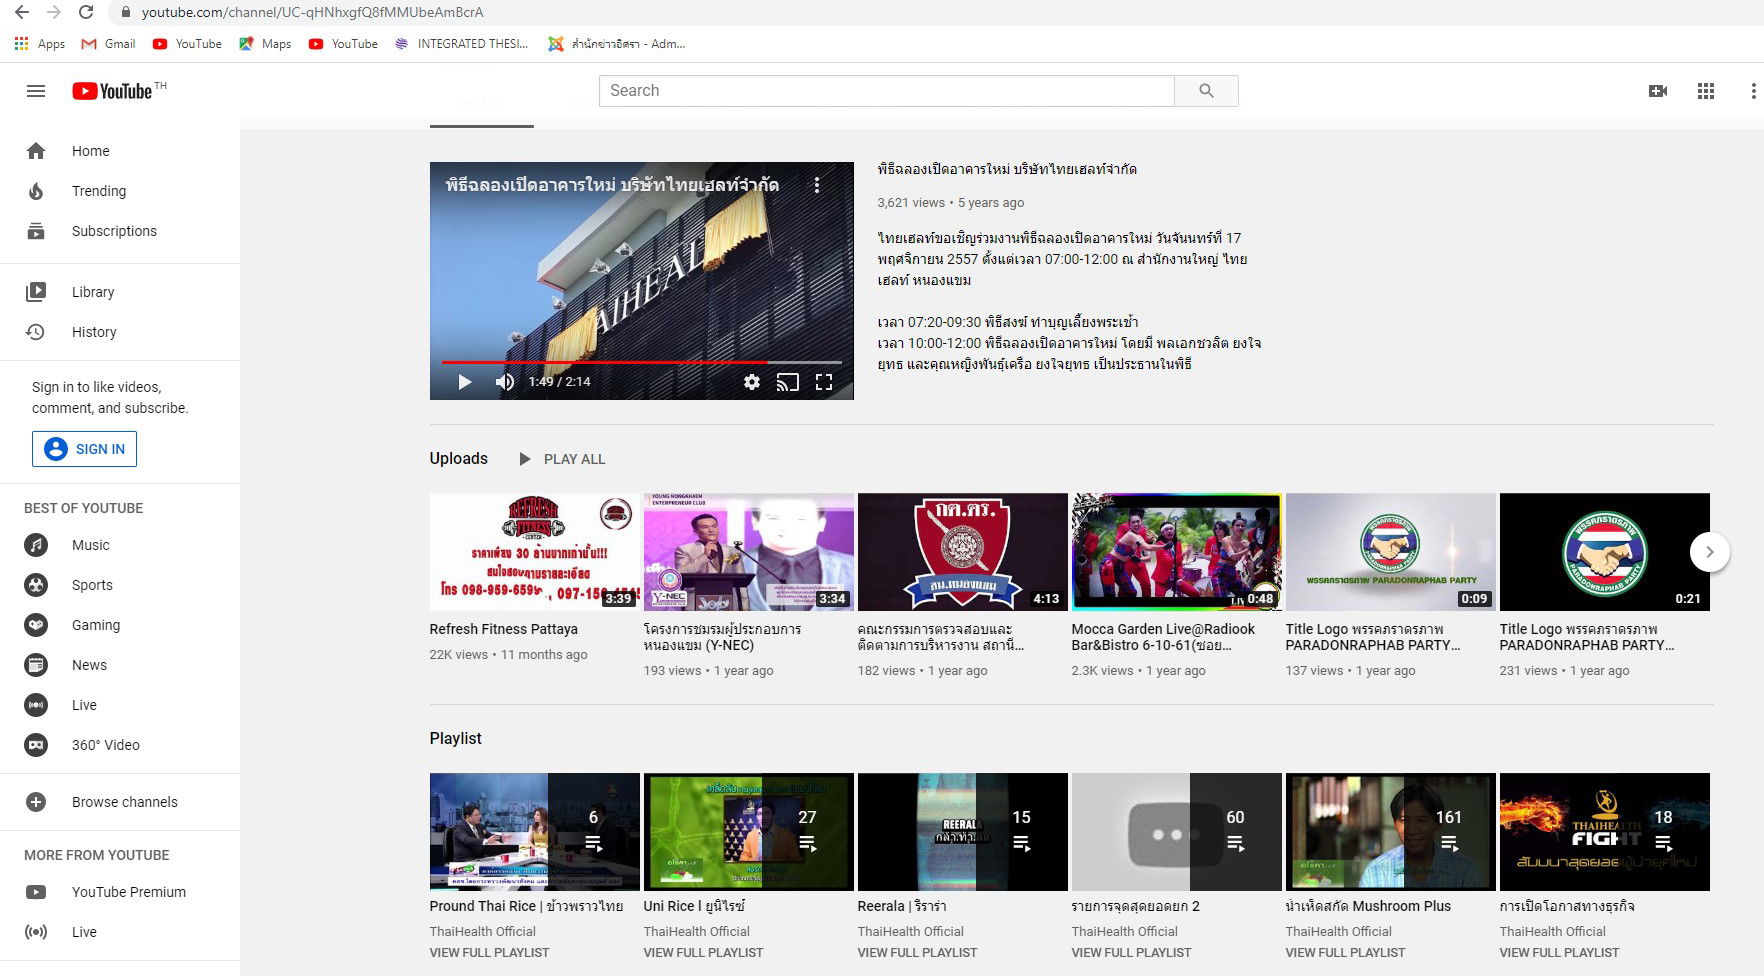The height and width of the screenshot is (976, 1764).
Task: Open video player settings gear
Action: (751, 382)
